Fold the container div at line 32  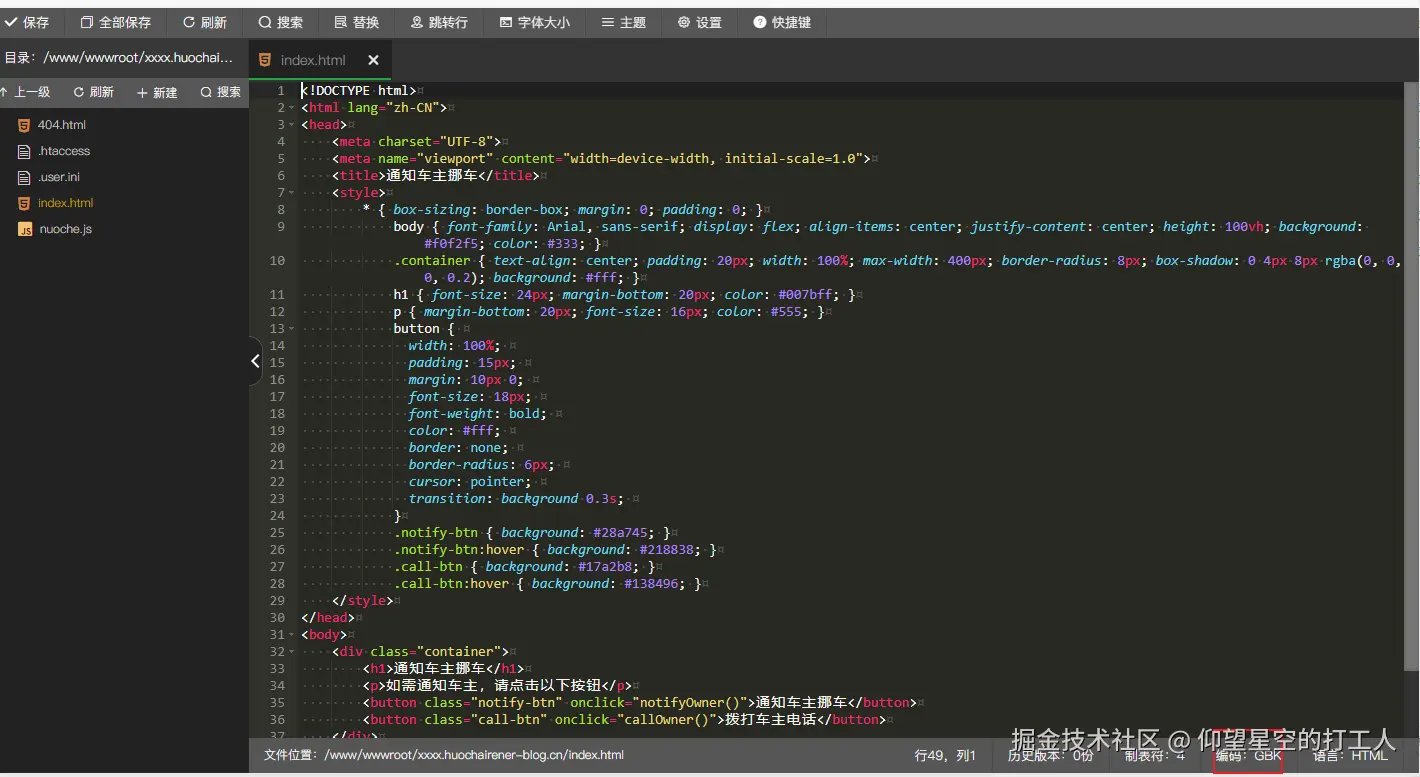pos(293,651)
